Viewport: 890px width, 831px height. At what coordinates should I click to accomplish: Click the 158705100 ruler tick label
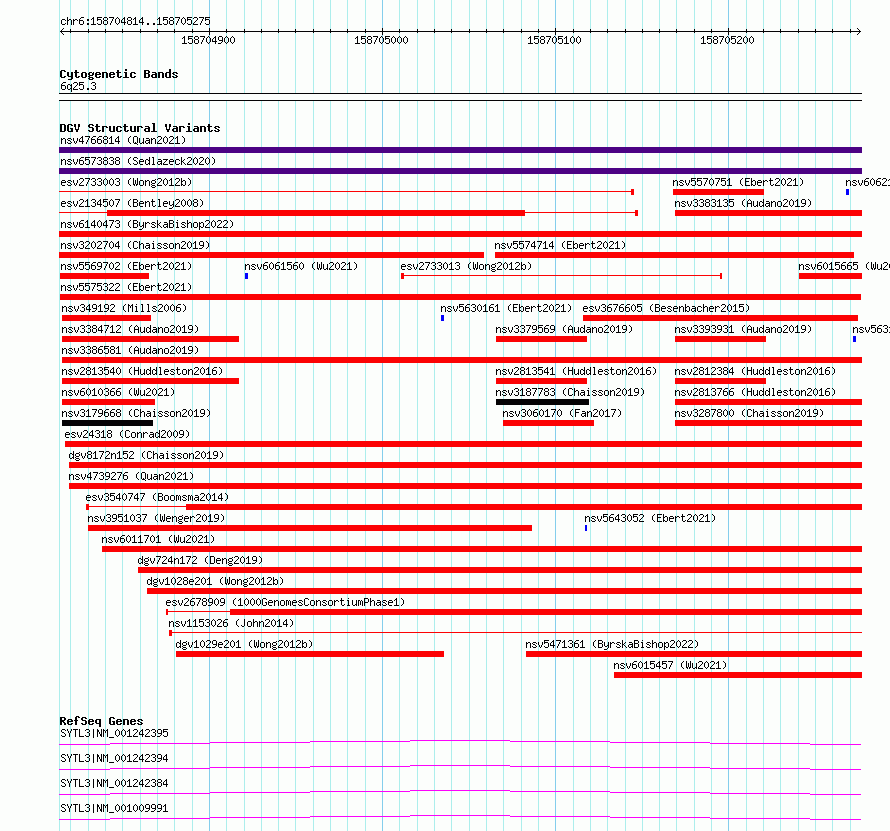click(554, 40)
